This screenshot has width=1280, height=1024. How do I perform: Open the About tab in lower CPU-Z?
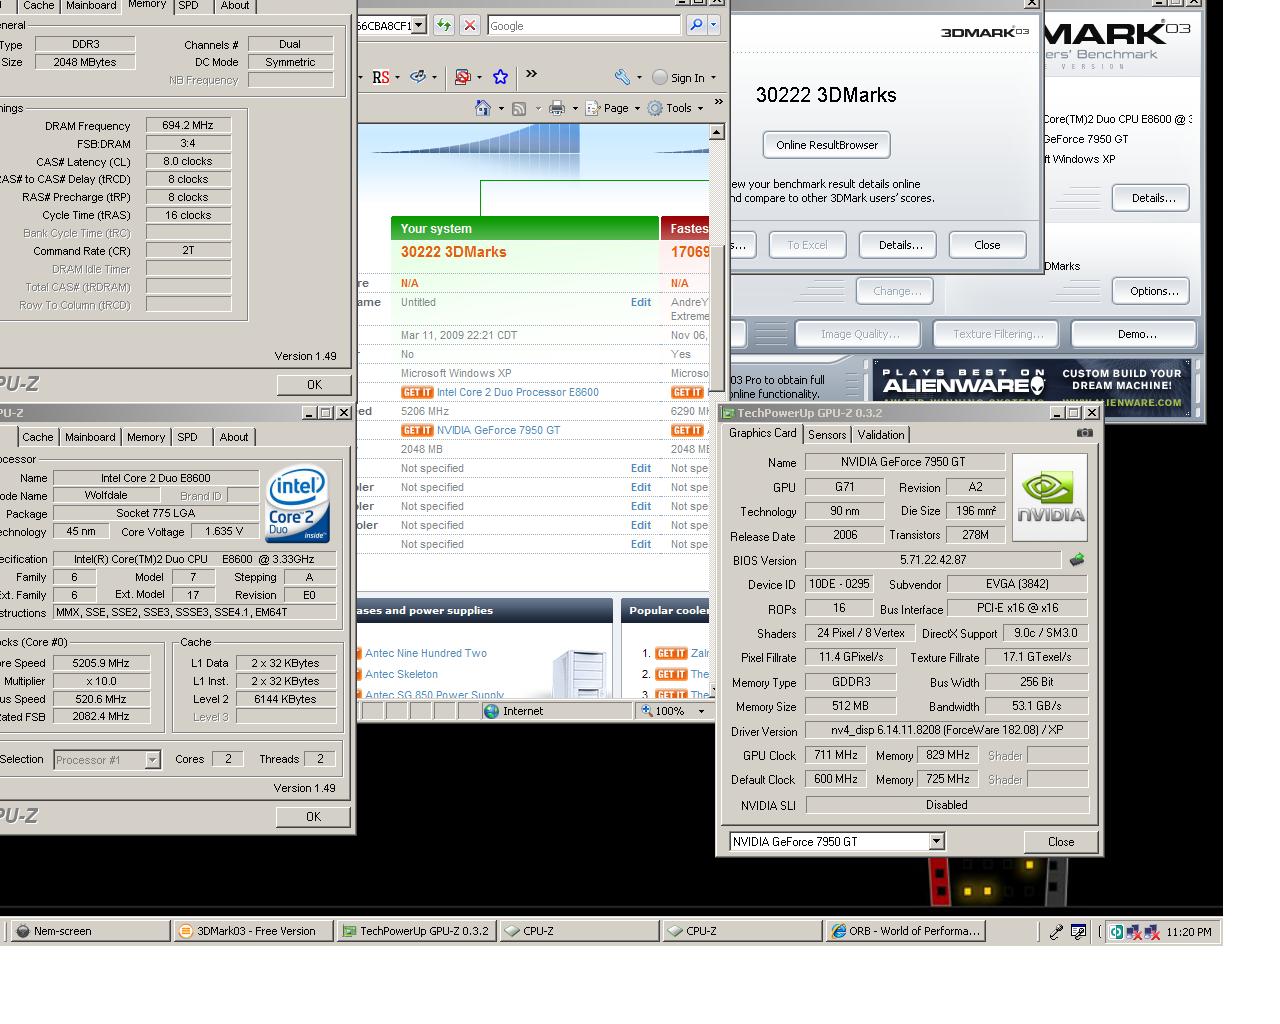[234, 437]
